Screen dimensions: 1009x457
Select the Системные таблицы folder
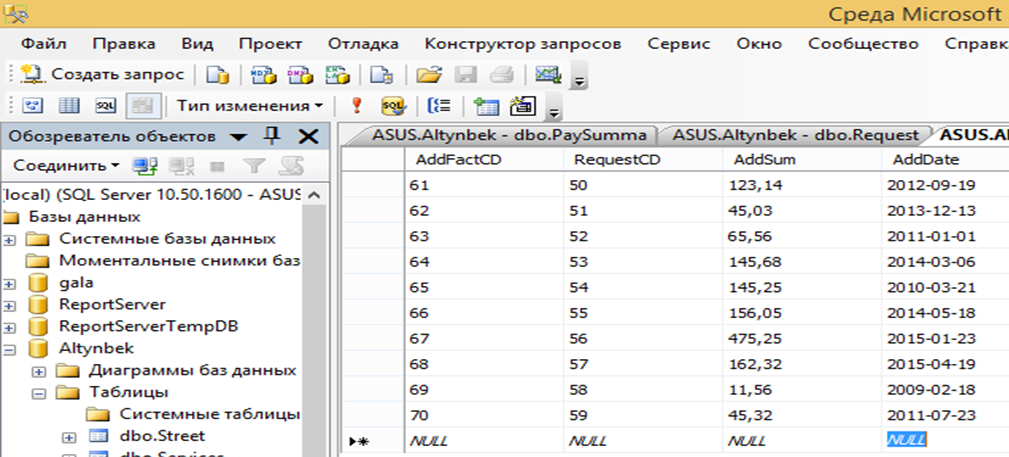tap(210, 414)
